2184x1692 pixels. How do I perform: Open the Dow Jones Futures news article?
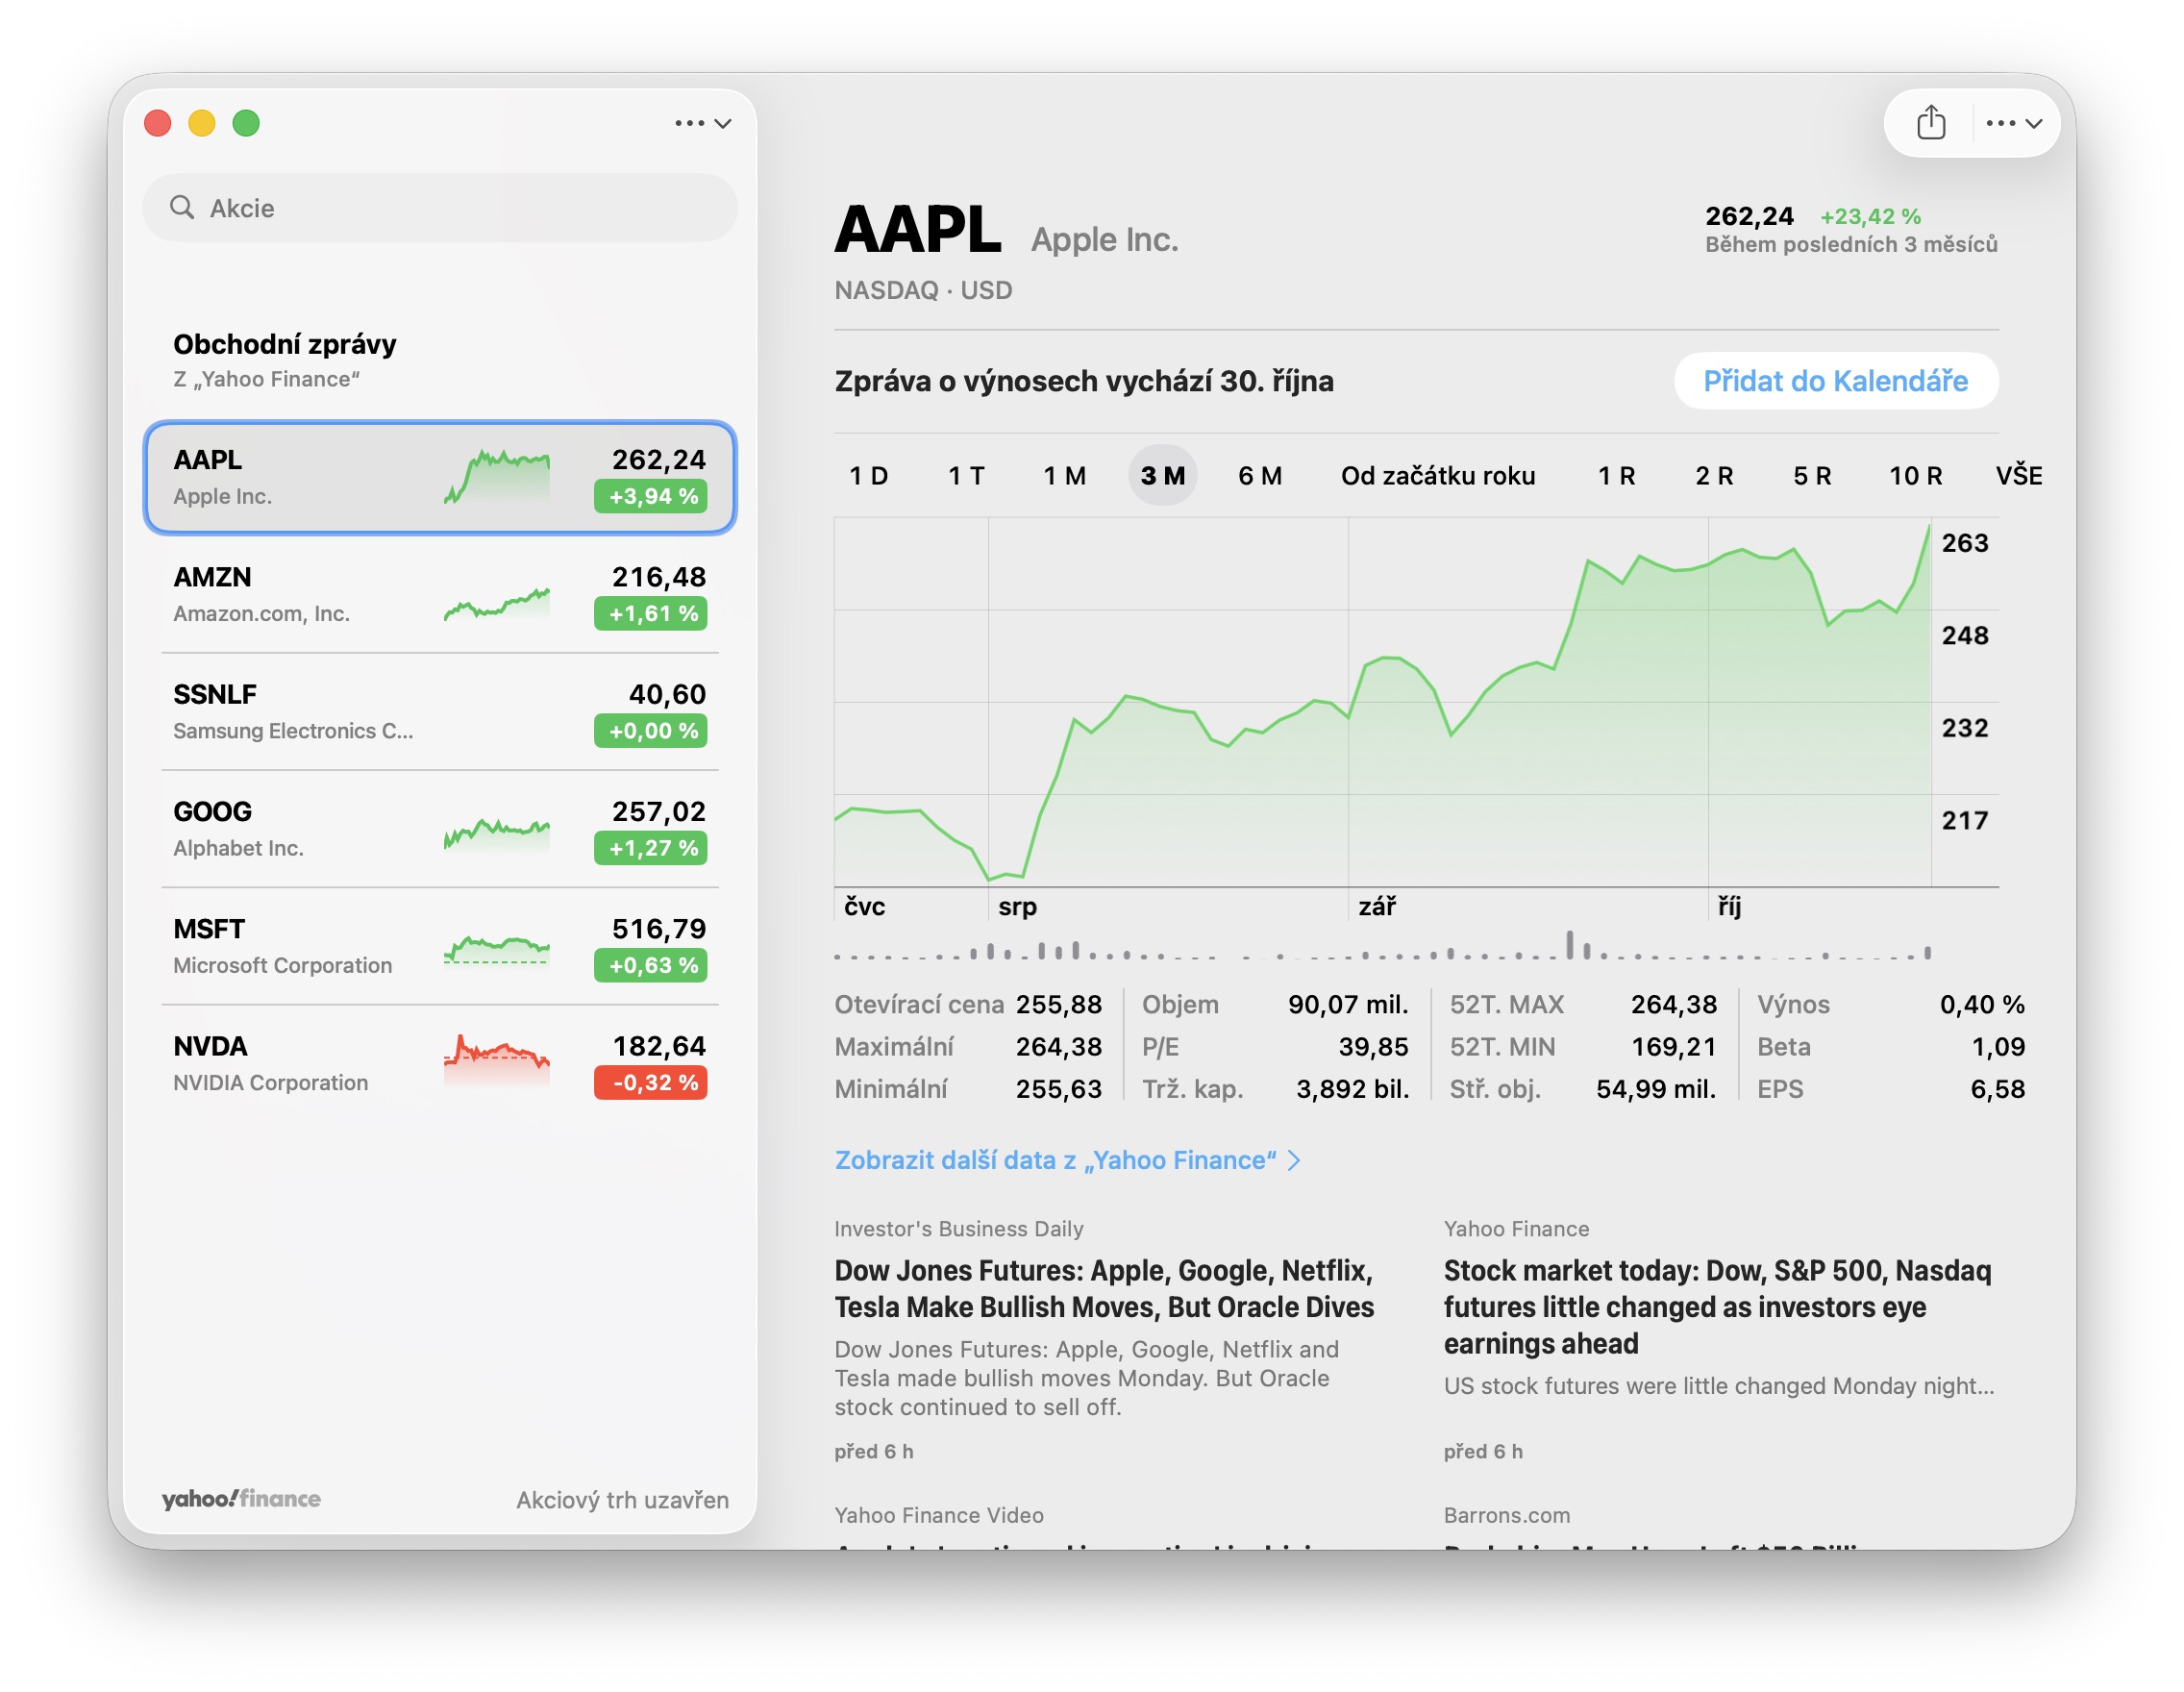coord(1104,1288)
